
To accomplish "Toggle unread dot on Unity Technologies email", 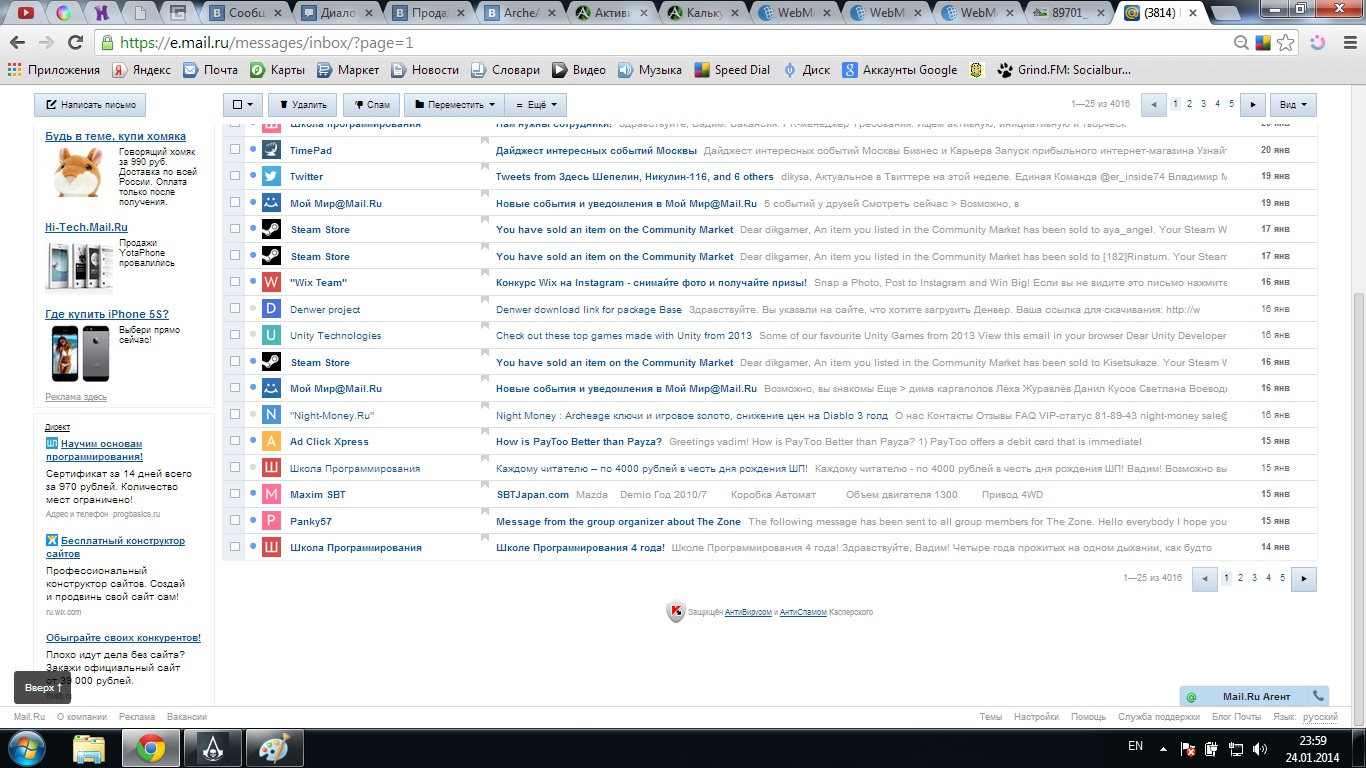I will click(x=253, y=335).
